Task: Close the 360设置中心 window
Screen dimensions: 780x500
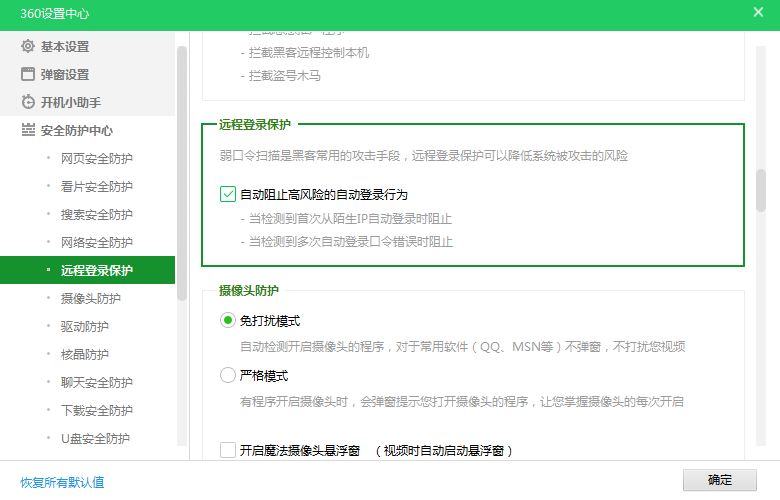Action: point(757,12)
